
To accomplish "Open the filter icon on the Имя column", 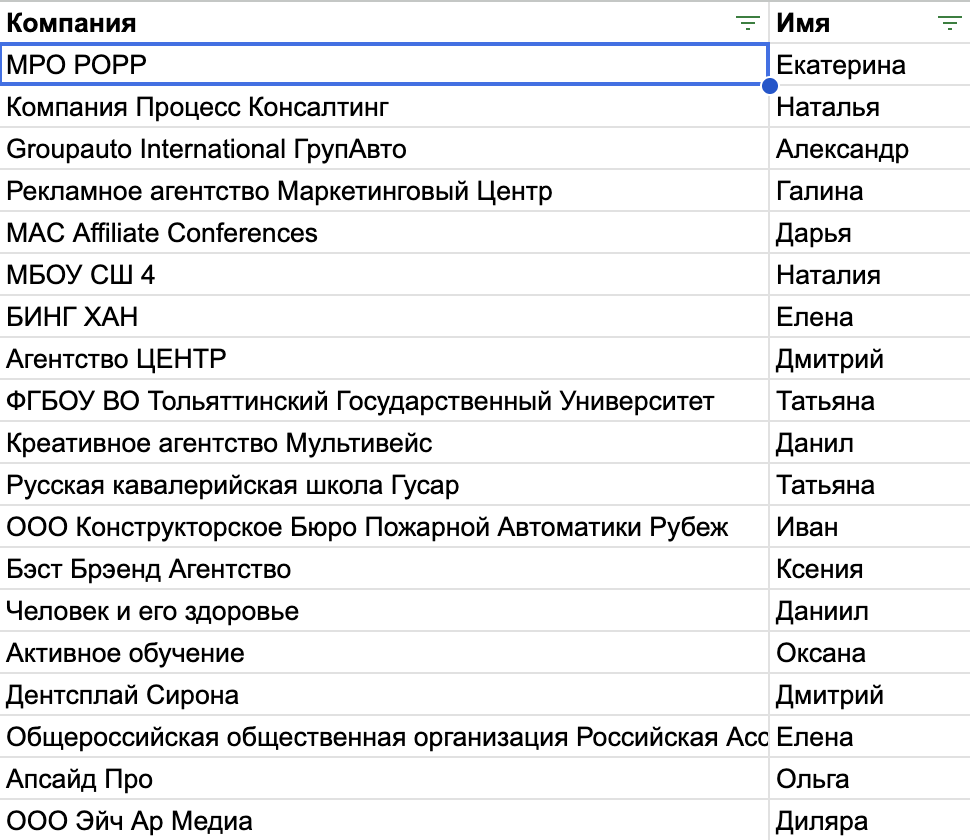I will pos(946,22).
